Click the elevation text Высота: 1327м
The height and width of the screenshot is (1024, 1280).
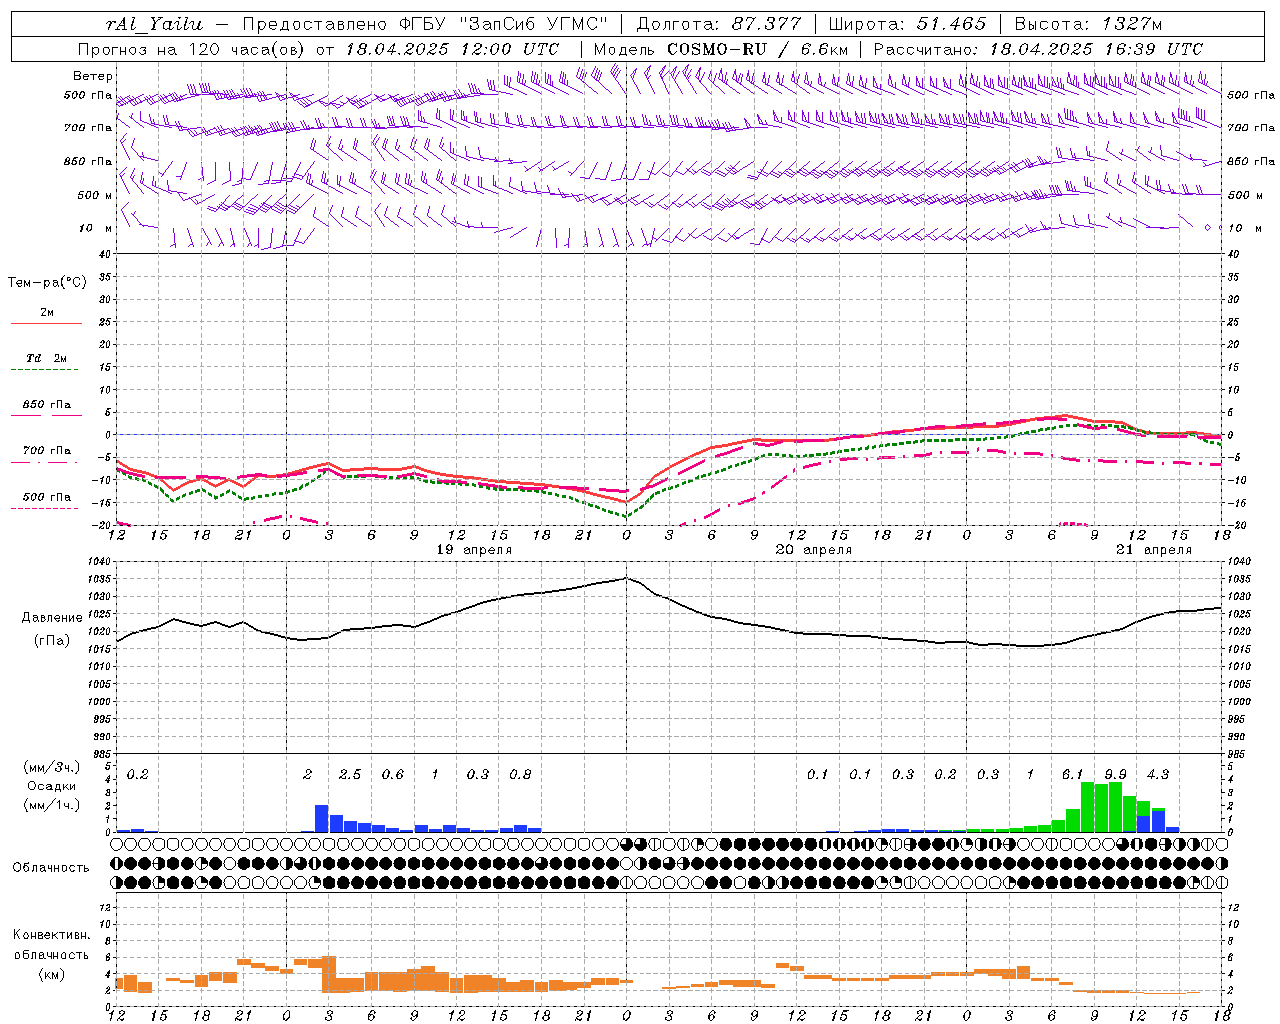[1088, 24]
